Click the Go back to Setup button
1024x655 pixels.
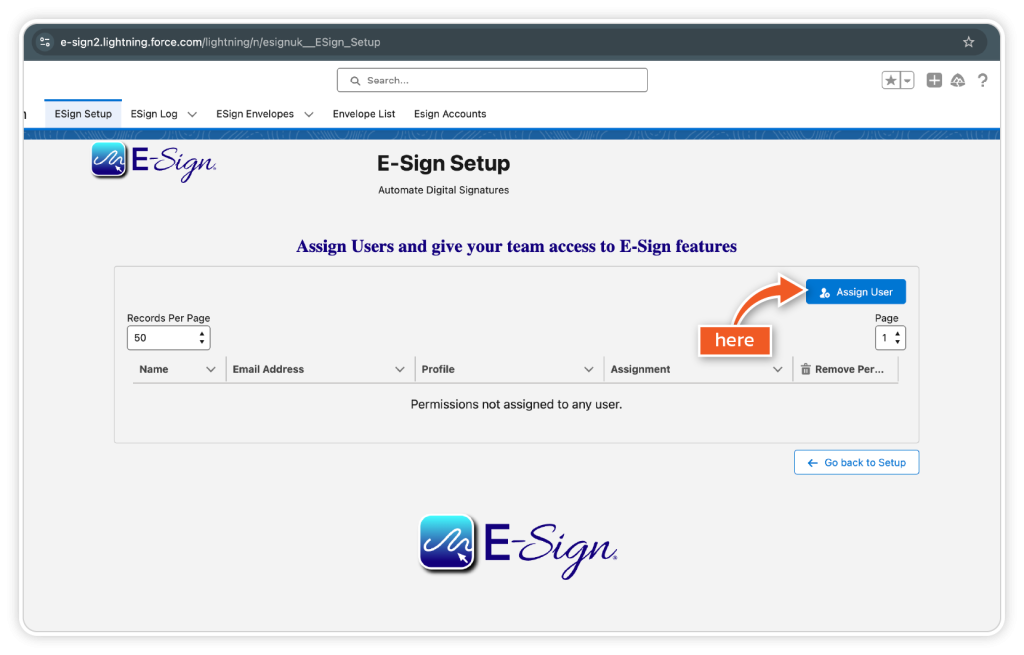[x=856, y=463]
